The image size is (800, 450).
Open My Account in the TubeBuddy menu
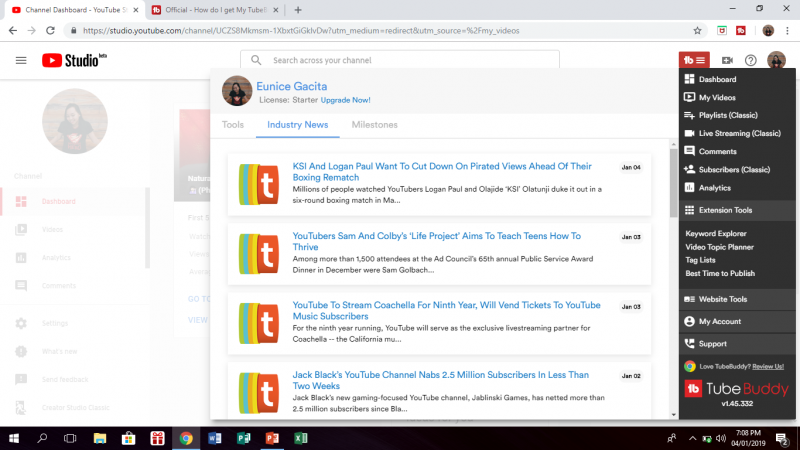point(719,321)
